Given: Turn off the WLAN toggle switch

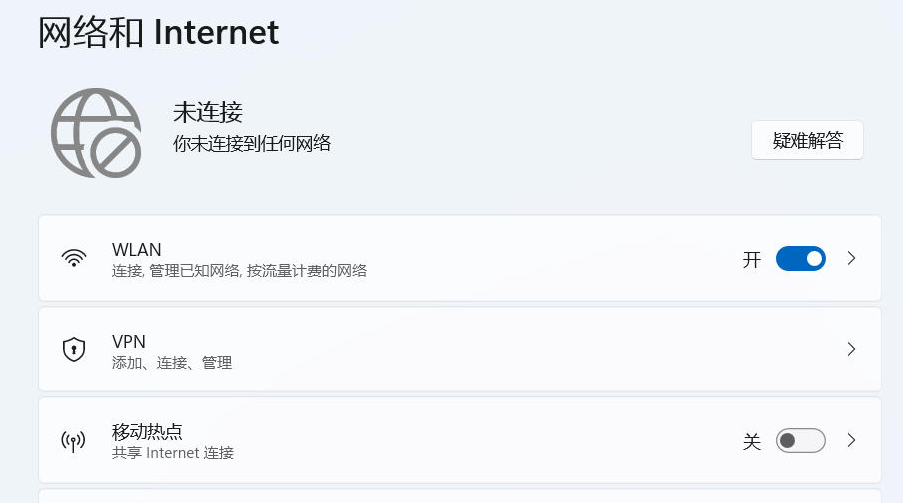Looking at the screenshot, I should [800, 259].
